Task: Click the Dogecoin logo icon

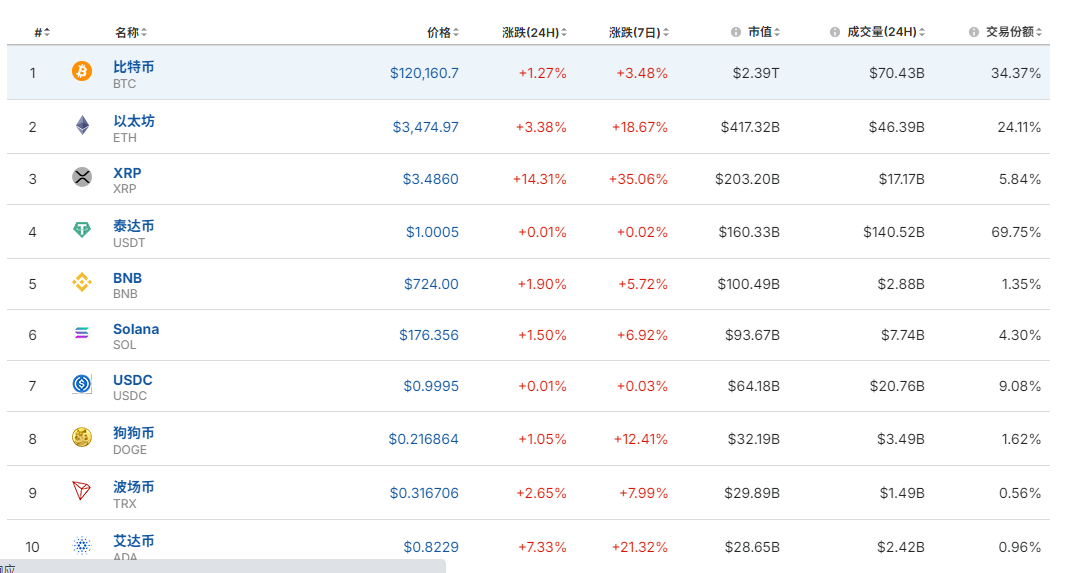Action: [x=82, y=438]
